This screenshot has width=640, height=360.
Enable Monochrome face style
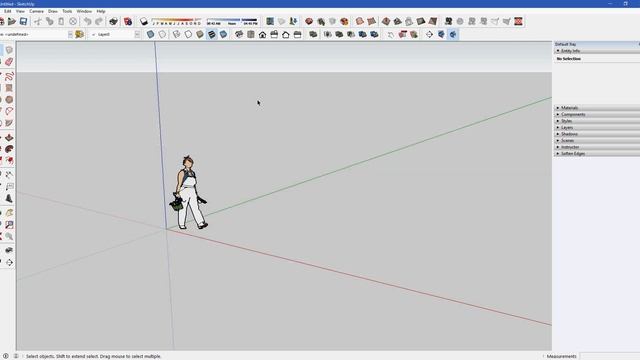click(223, 35)
